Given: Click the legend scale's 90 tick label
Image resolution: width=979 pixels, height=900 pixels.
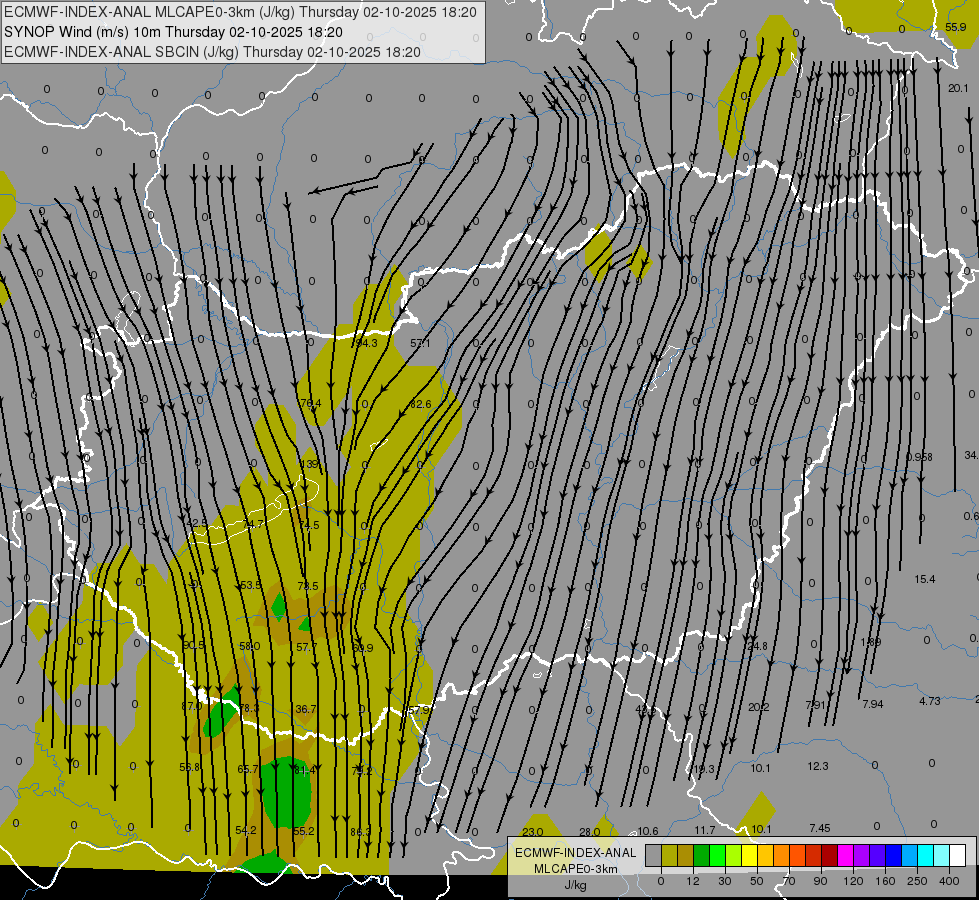Looking at the screenshot, I should (820, 881).
